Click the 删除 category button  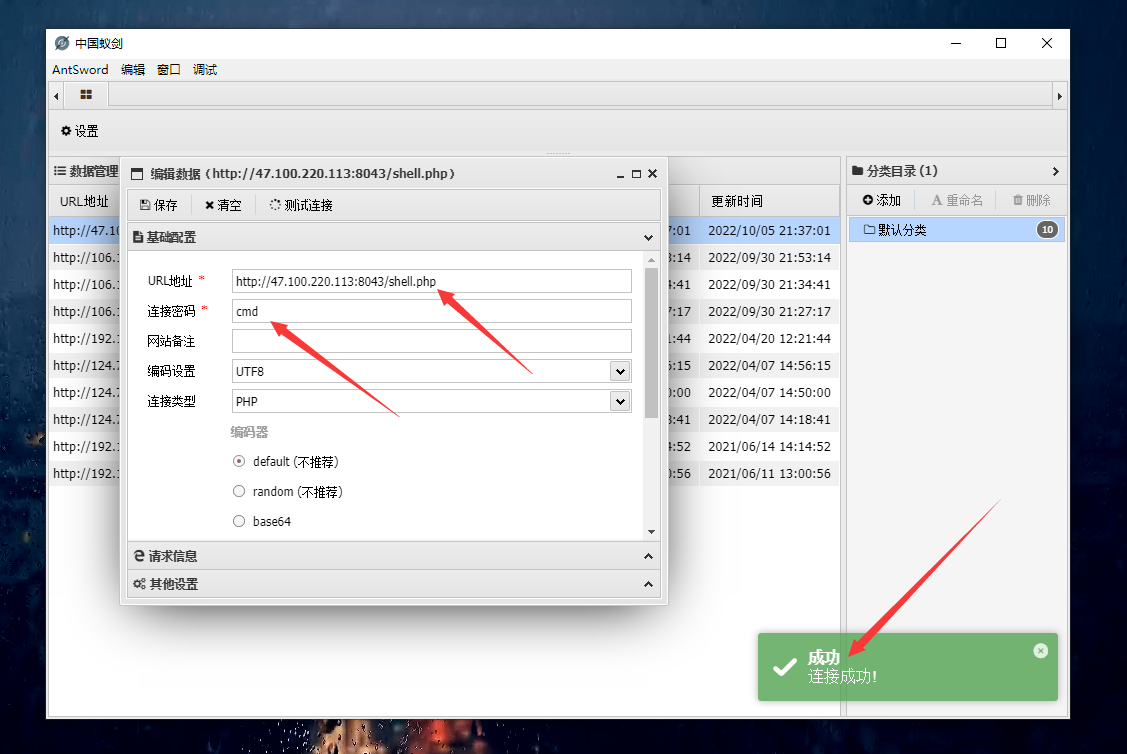1031,200
